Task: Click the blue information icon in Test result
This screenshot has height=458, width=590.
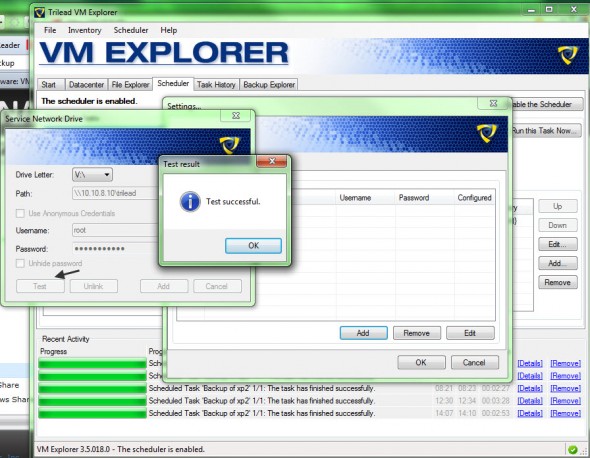Action: point(190,202)
